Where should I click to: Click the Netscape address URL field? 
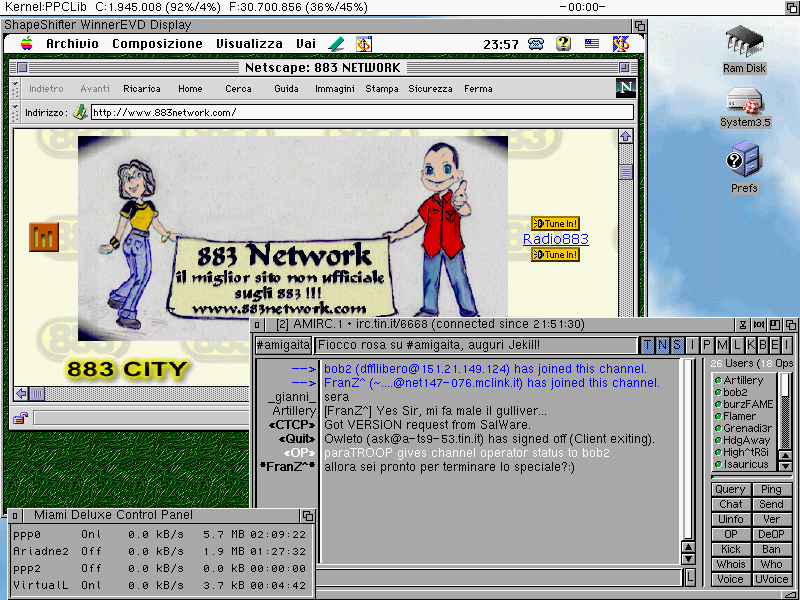(x=362, y=112)
